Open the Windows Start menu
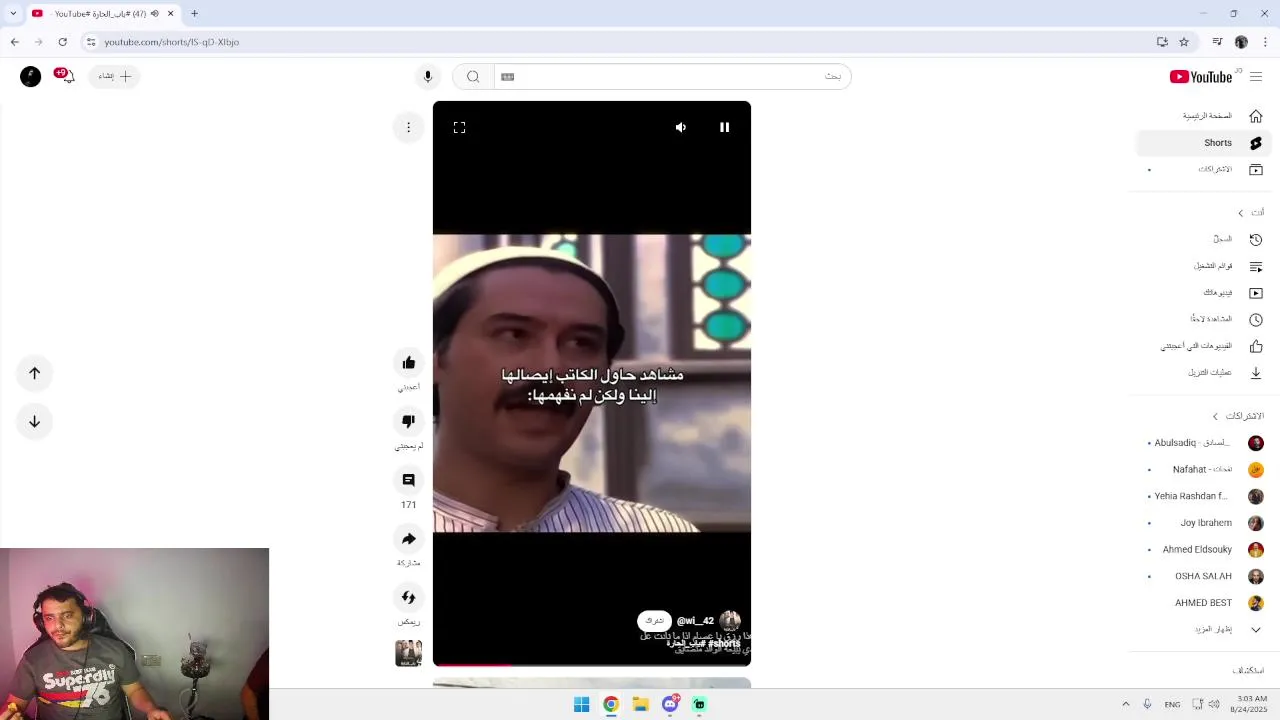The image size is (1280, 720). 581,705
